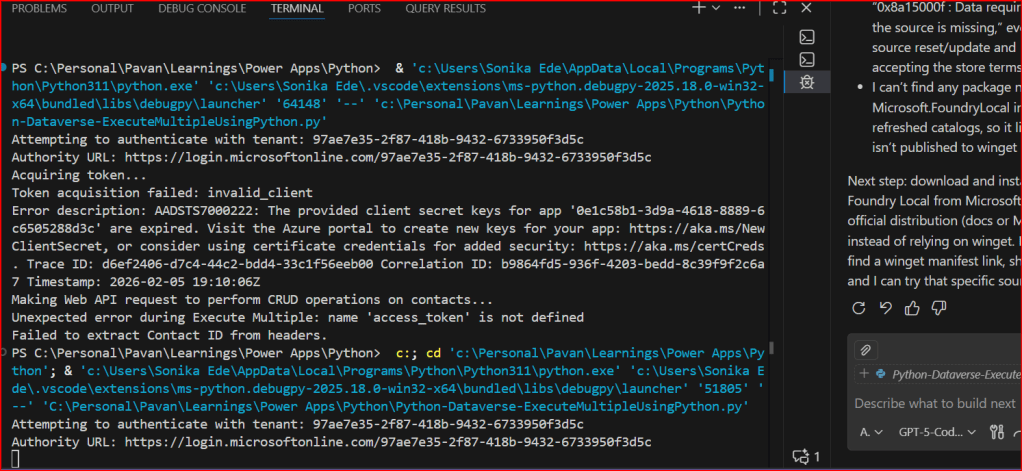Click the retry response icon in chat
1022x471 pixels.
pyautogui.click(x=860, y=309)
